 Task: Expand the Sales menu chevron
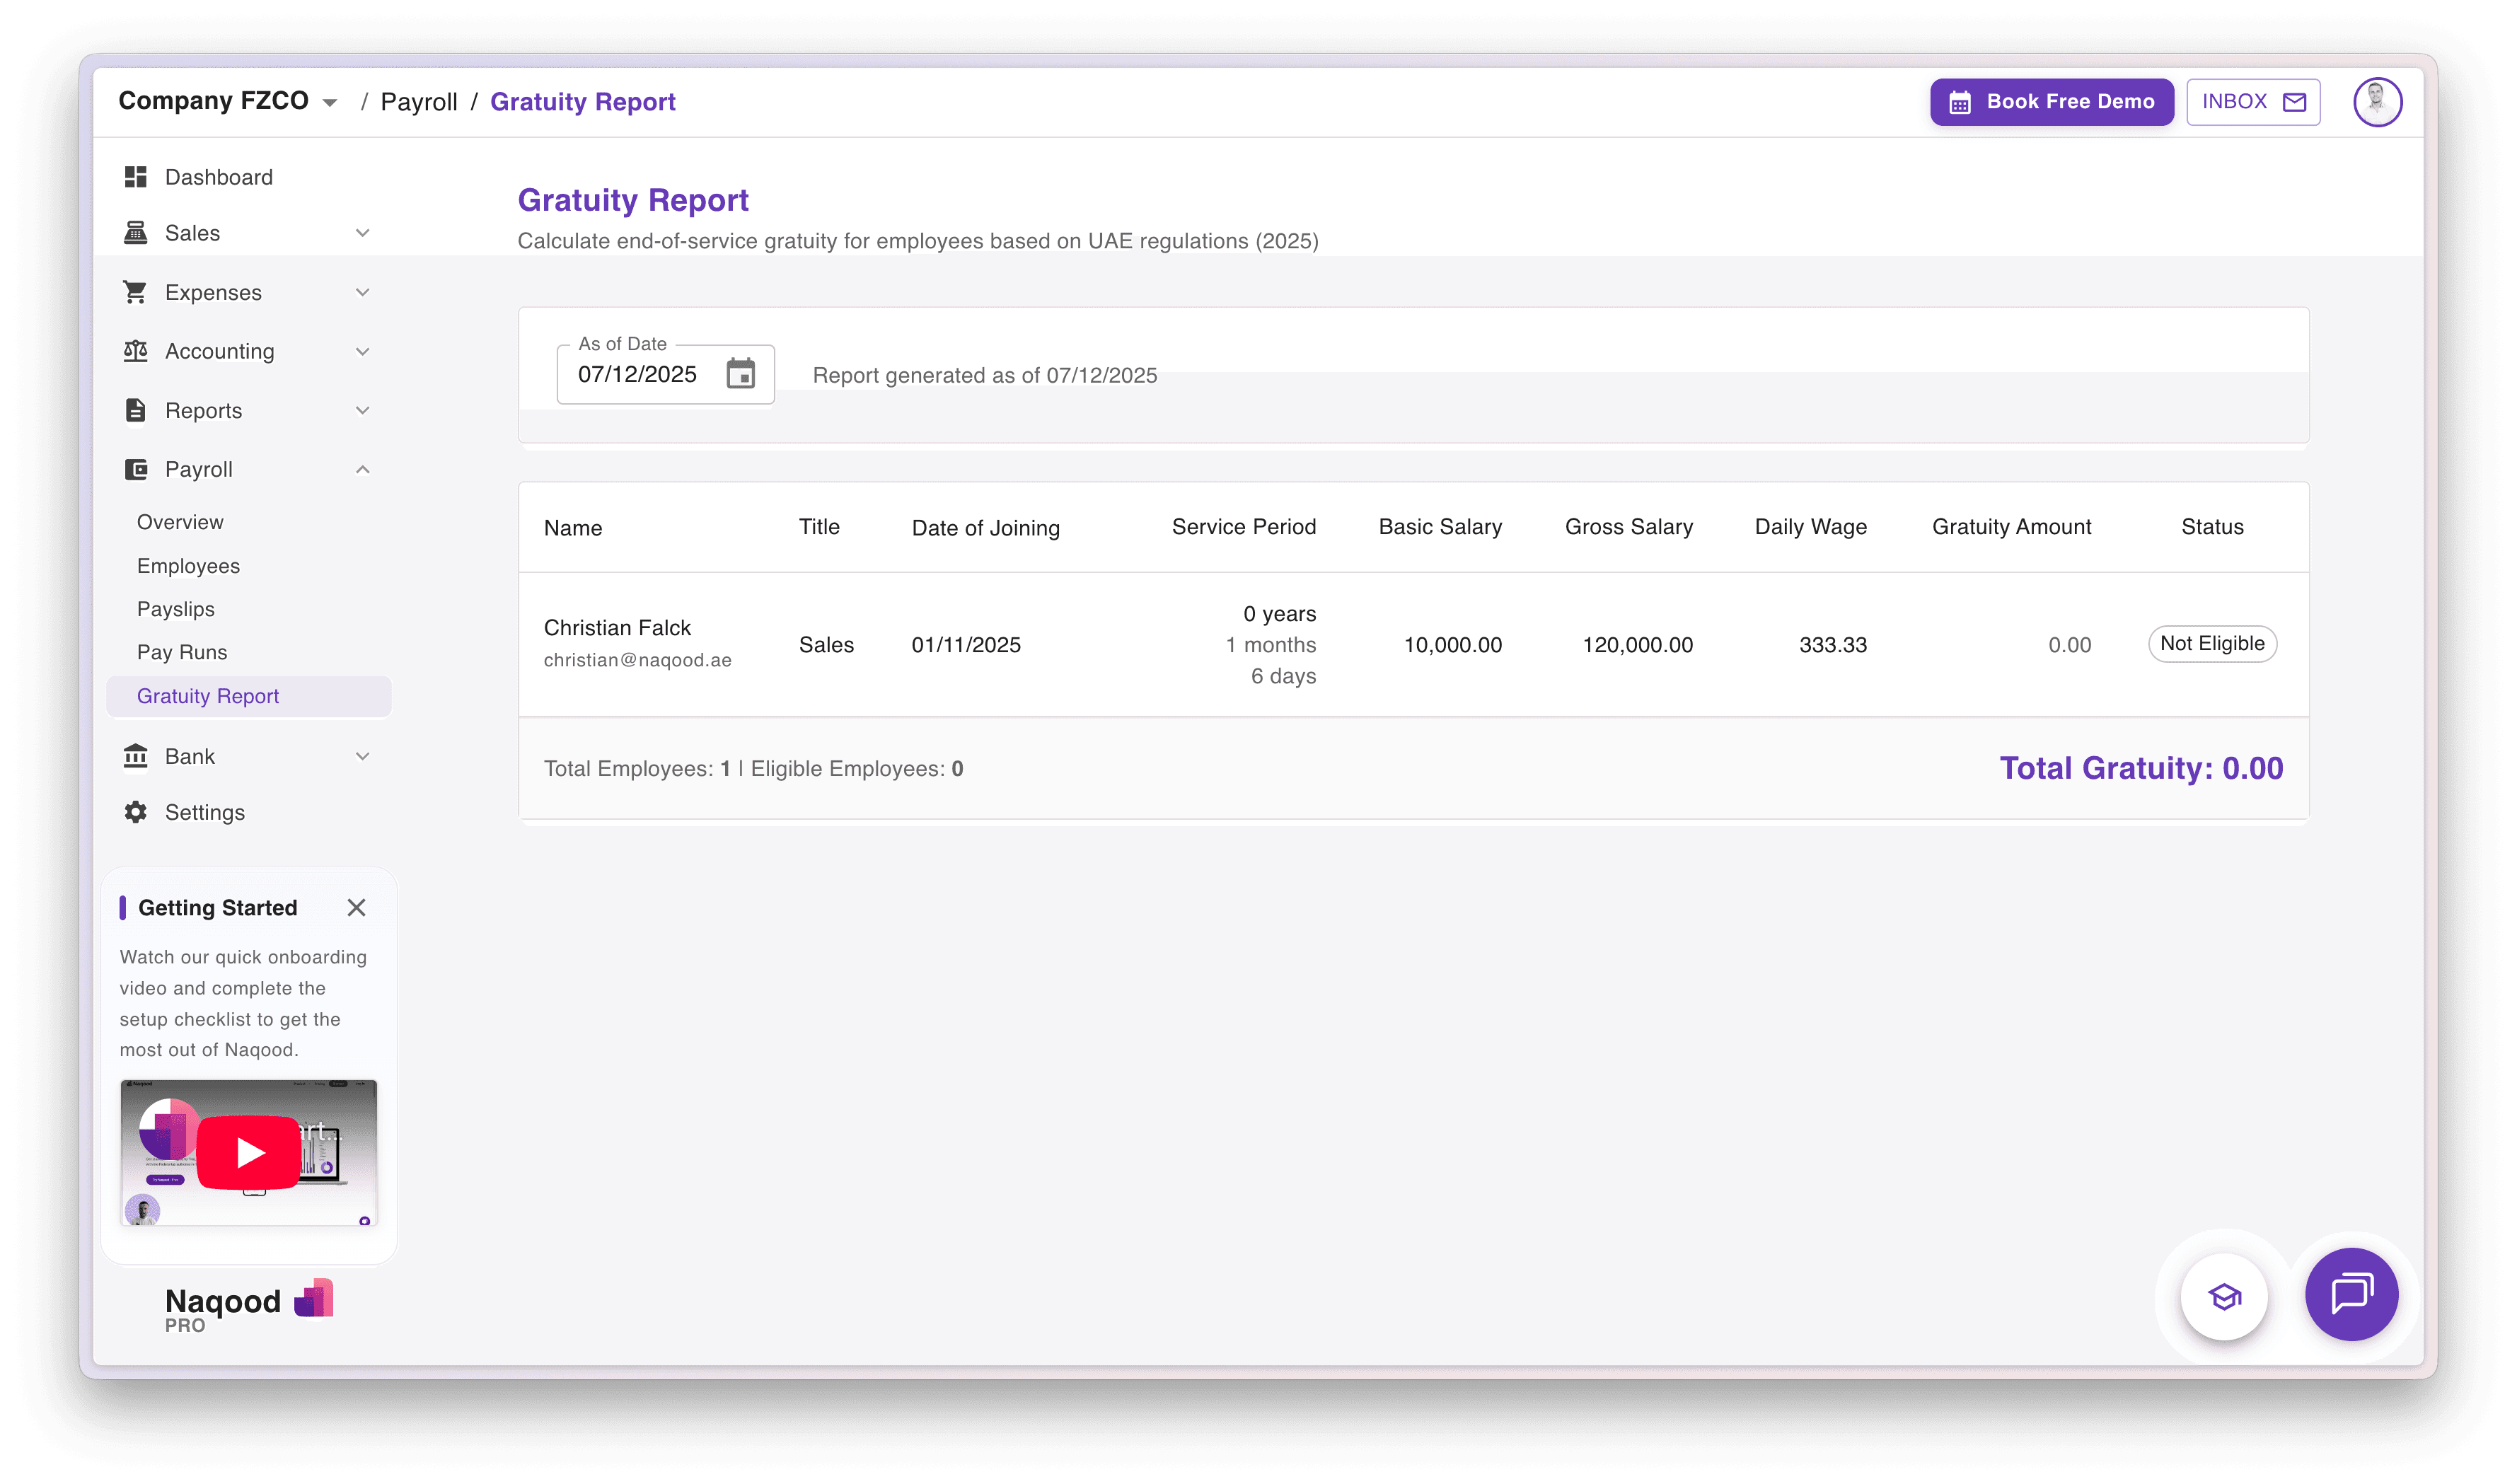(363, 233)
